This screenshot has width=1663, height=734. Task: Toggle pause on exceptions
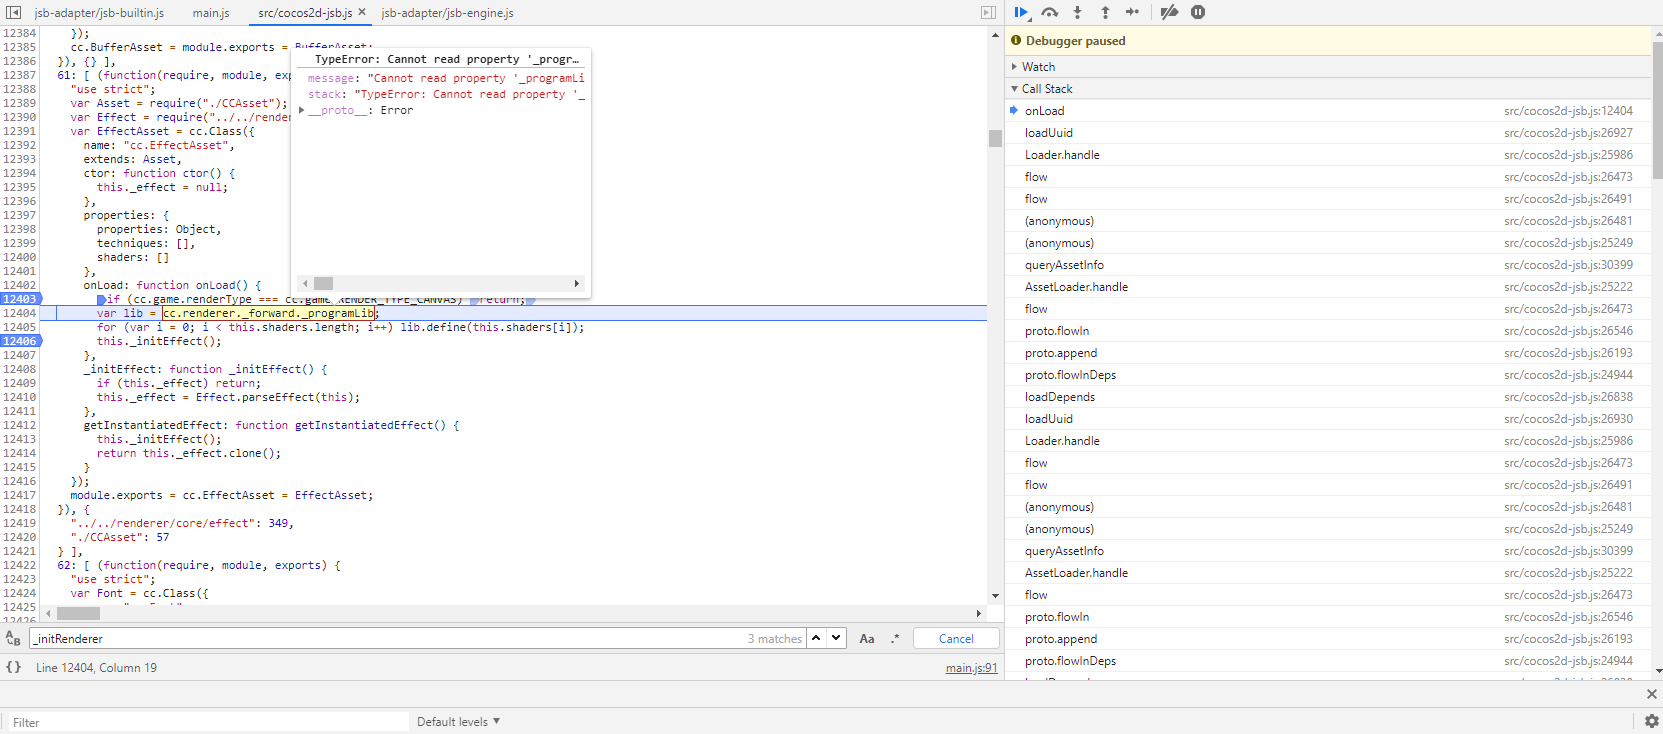[1198, 12]
